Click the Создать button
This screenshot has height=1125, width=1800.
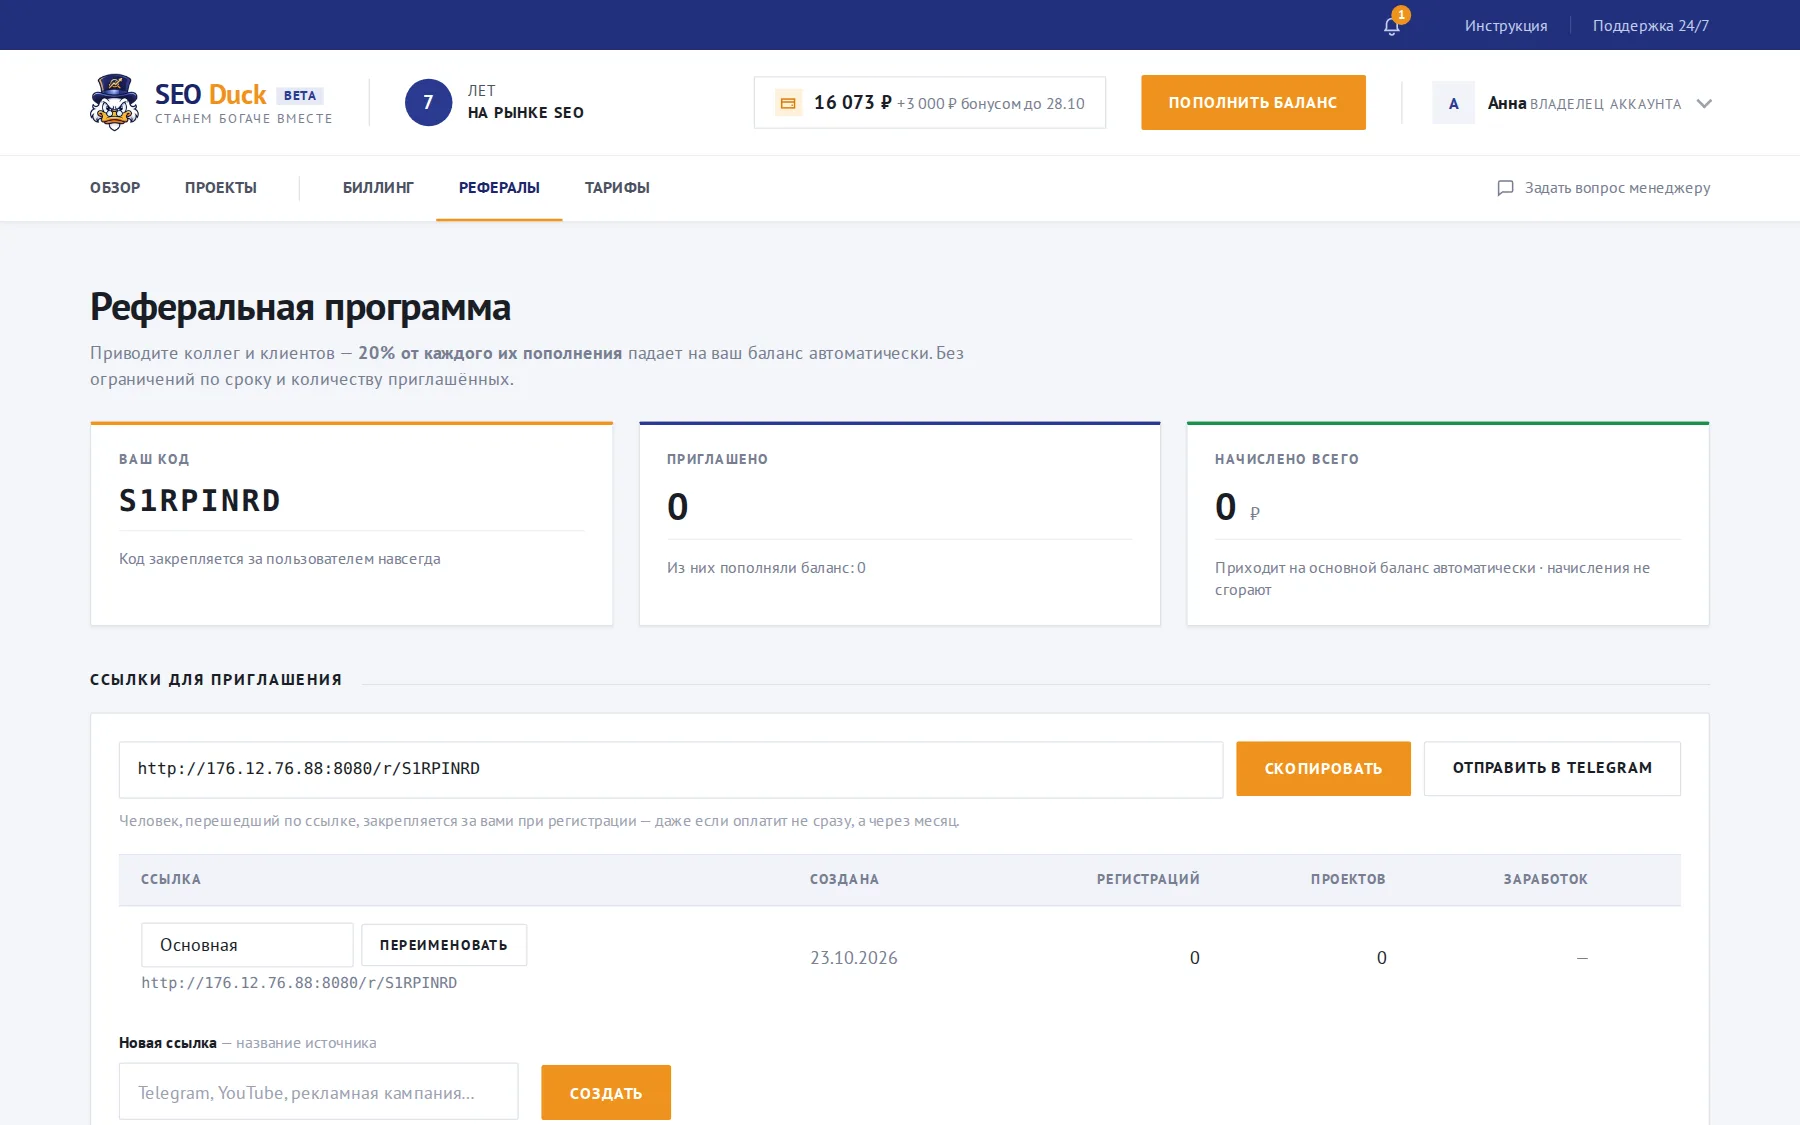coord(606,1093)
